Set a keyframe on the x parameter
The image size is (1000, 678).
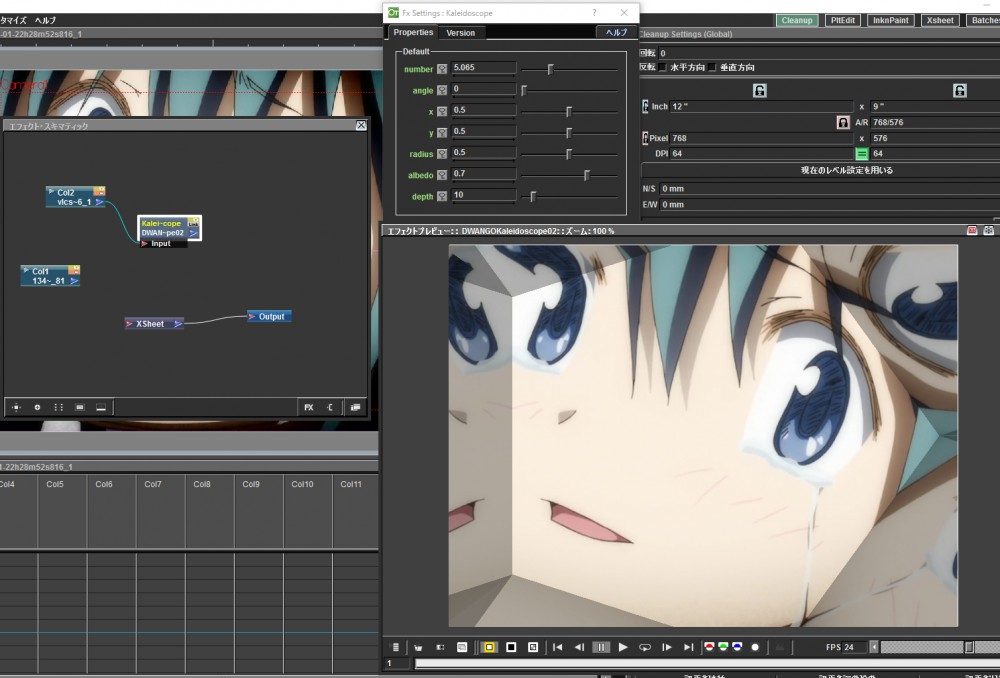[442, 112]
